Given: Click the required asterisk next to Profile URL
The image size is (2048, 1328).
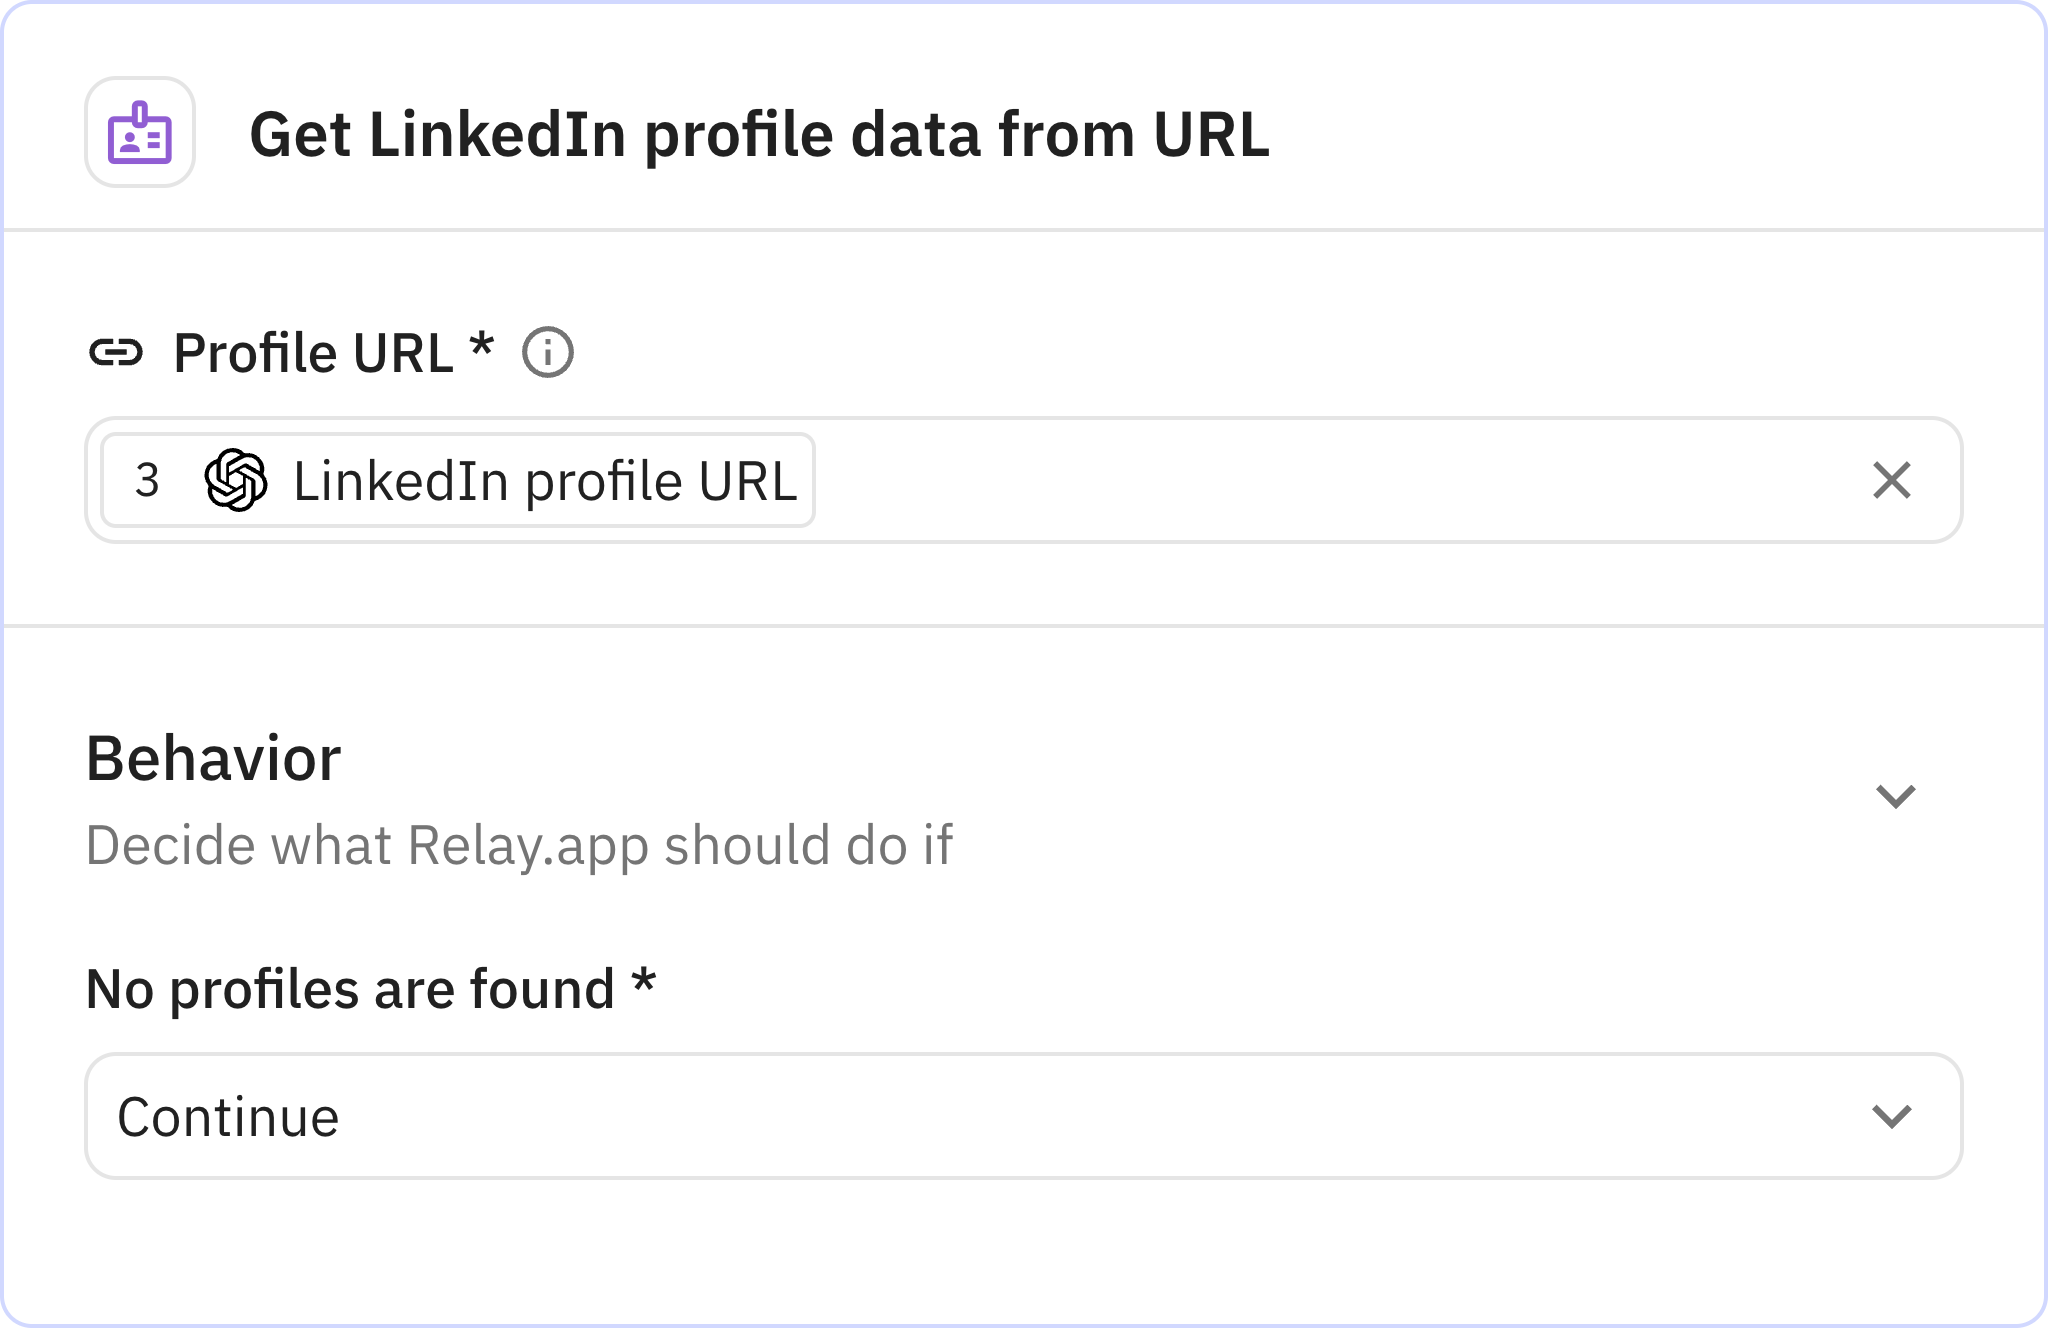Looking at the screenshot, I should (482, 346).
